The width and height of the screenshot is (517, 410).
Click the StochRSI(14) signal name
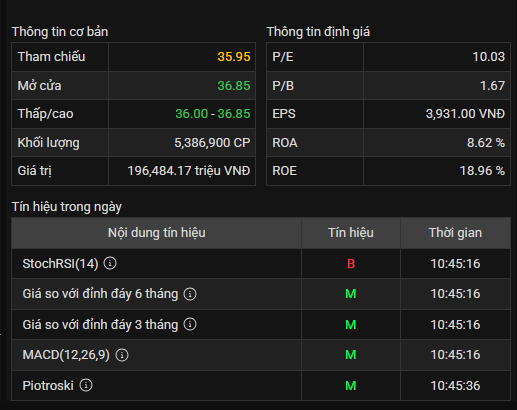[60, 264]
